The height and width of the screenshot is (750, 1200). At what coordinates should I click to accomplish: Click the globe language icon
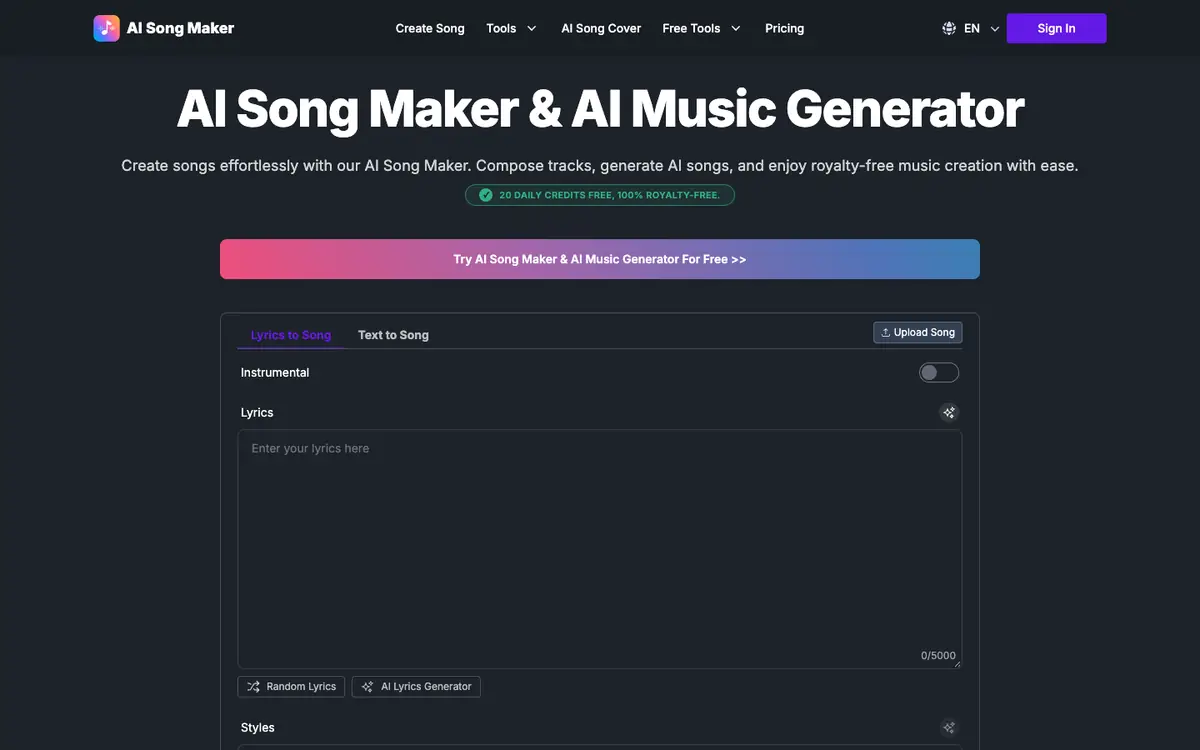click(x=949, y=28)
